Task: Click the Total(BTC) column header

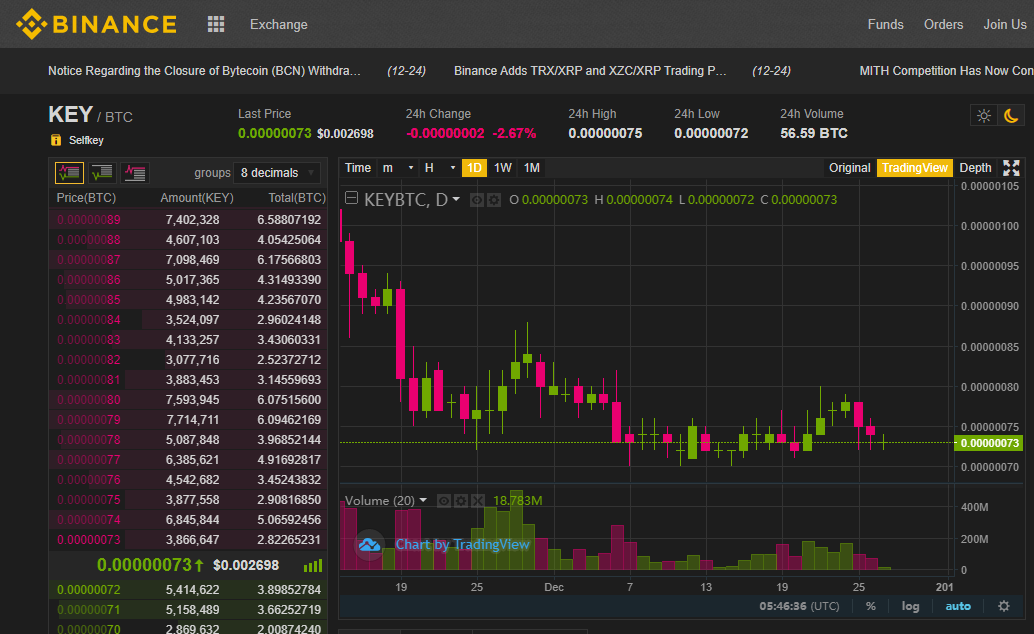Action: (x=297, y=198)
